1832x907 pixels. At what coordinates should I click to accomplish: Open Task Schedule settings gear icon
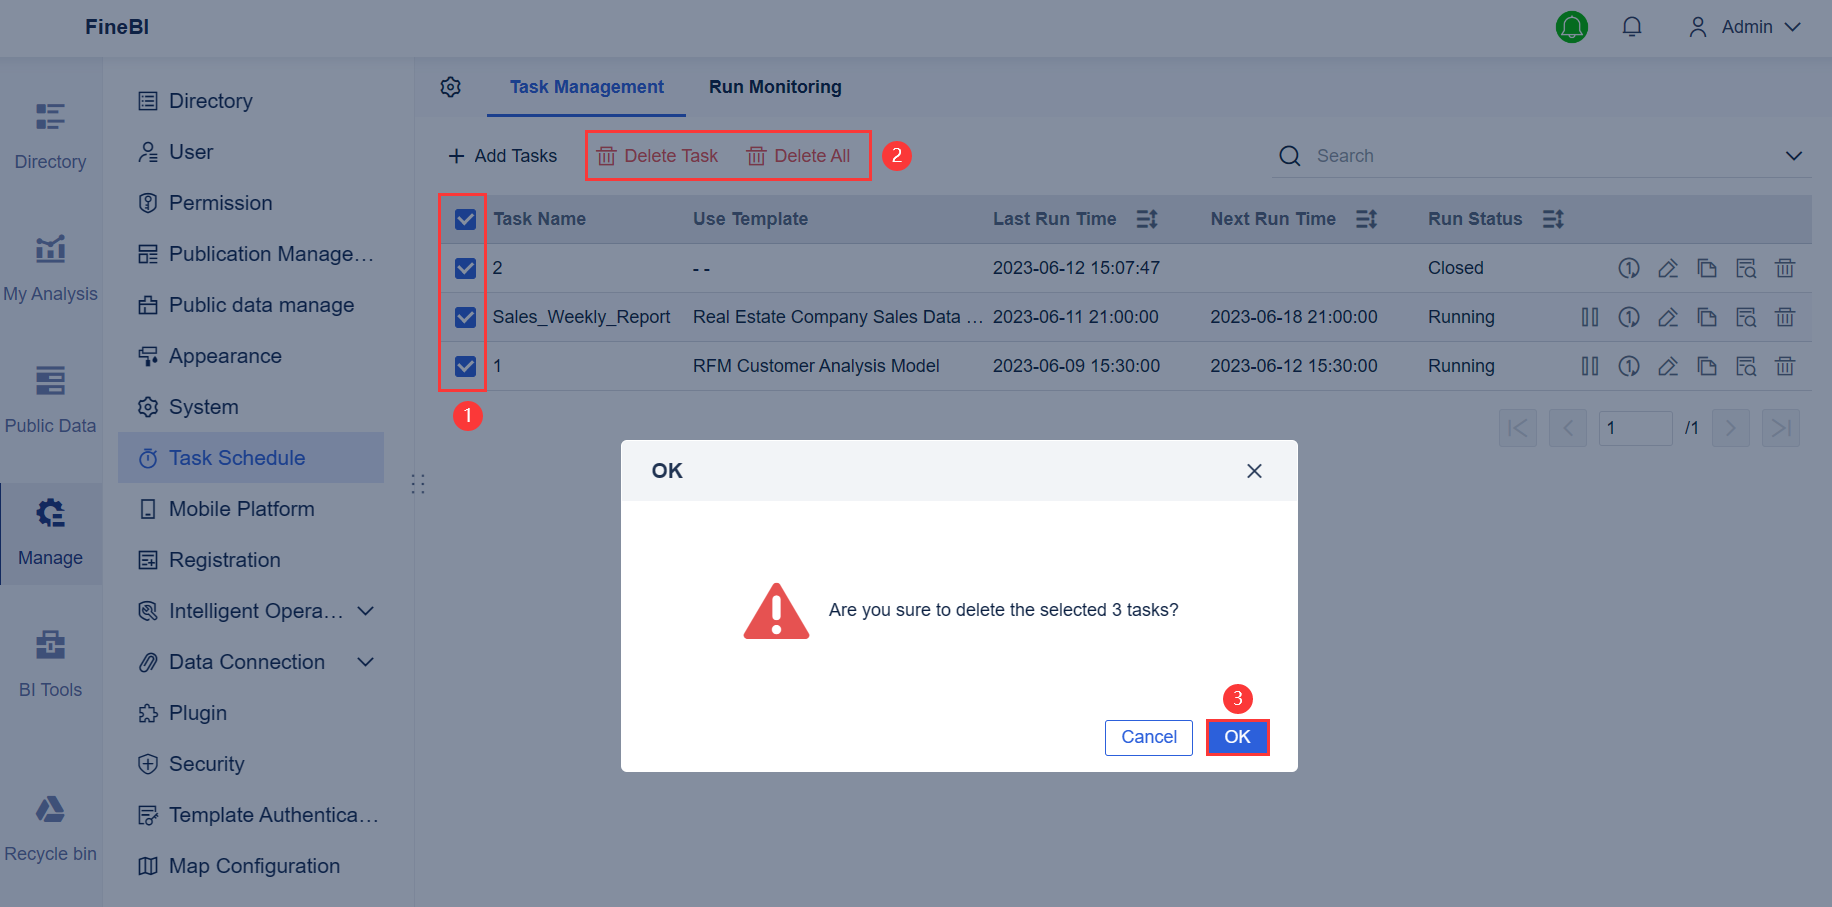click(x=451, y=87)
